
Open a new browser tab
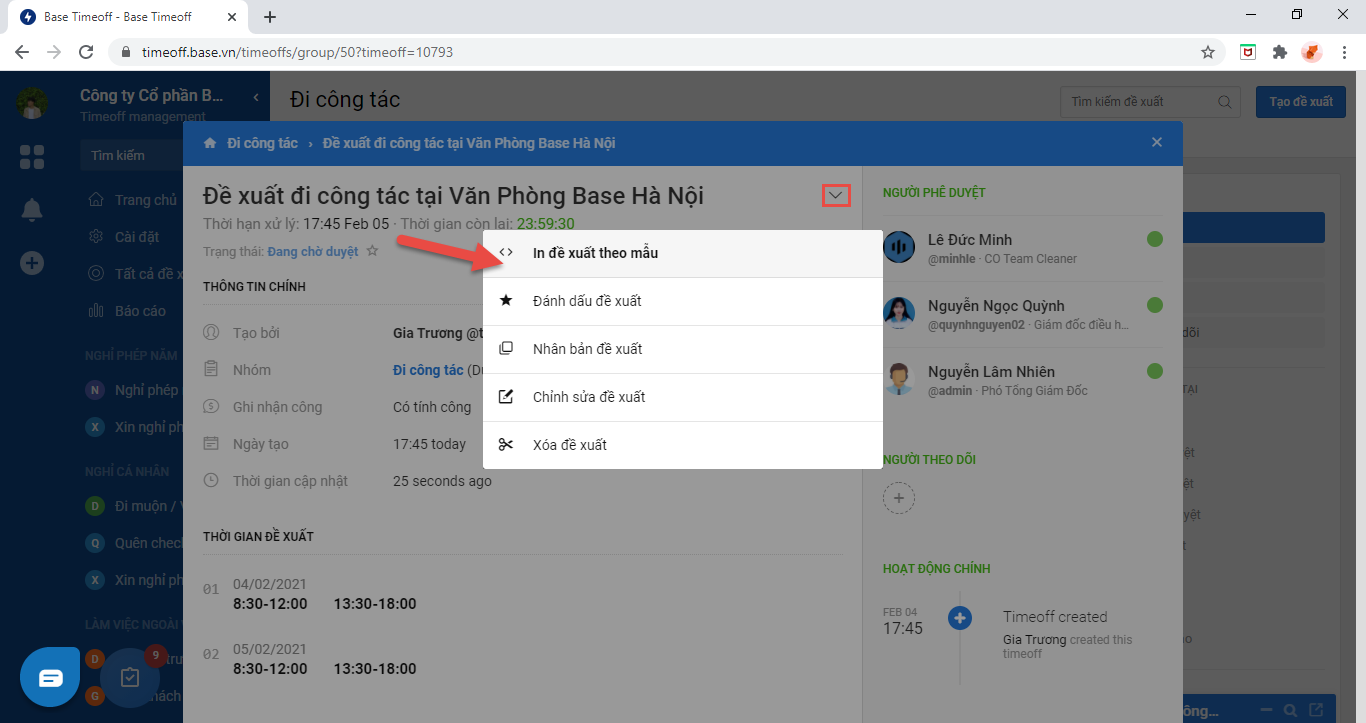pyautogui.click(x=270, y=17)
